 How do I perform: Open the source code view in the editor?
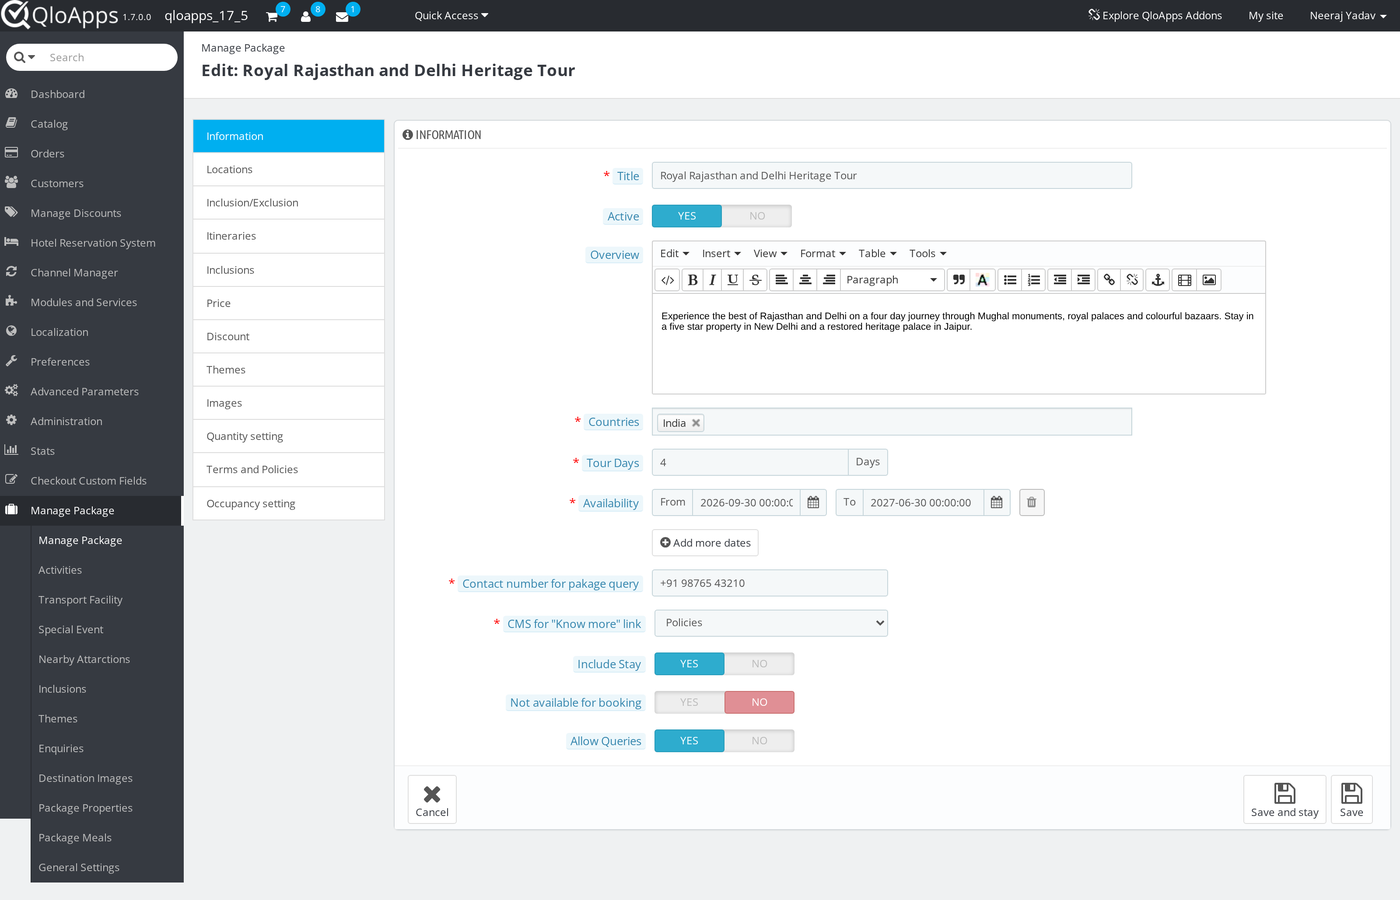(x=668, y=280)
